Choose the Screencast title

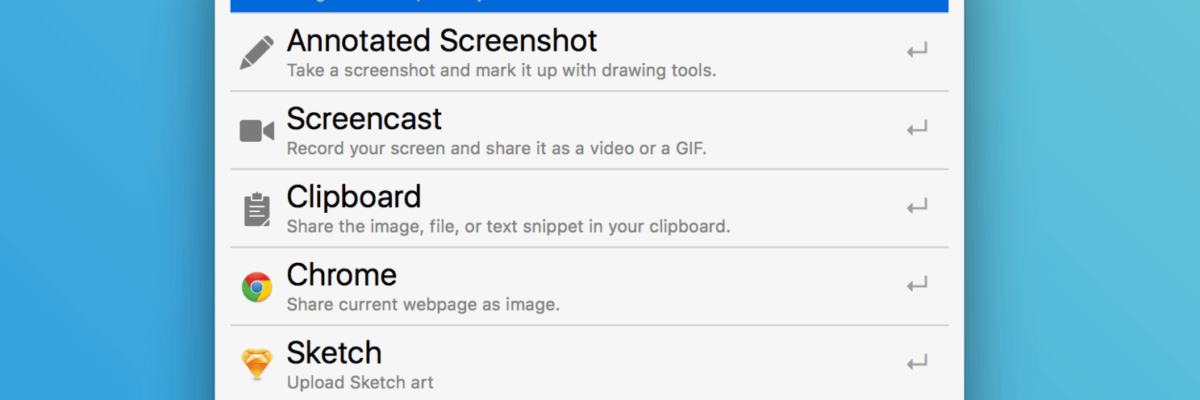[x=364, y=119]
